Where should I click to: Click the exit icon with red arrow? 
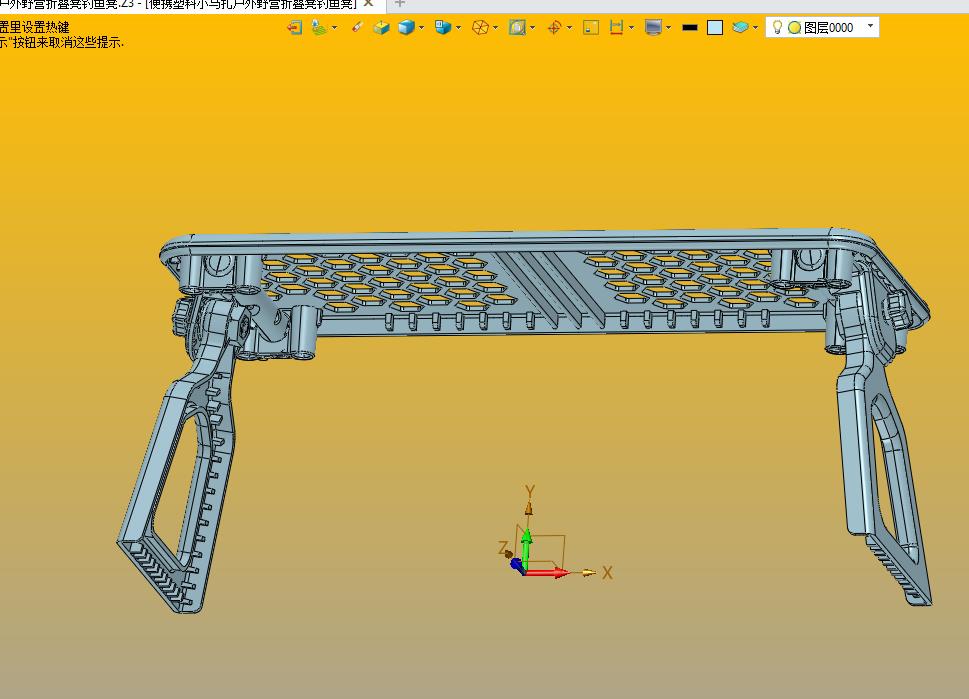(x=295, y=27)
